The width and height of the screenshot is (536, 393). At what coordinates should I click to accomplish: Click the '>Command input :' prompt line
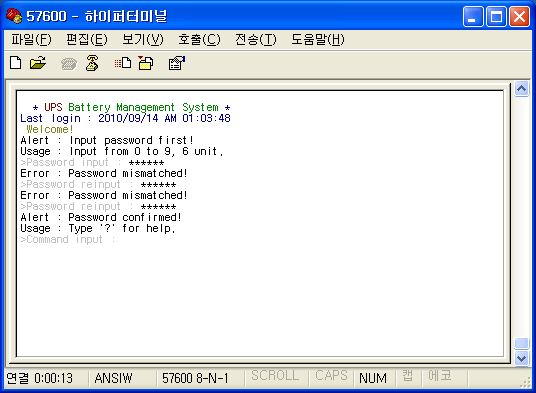click(x=68, y=240)
